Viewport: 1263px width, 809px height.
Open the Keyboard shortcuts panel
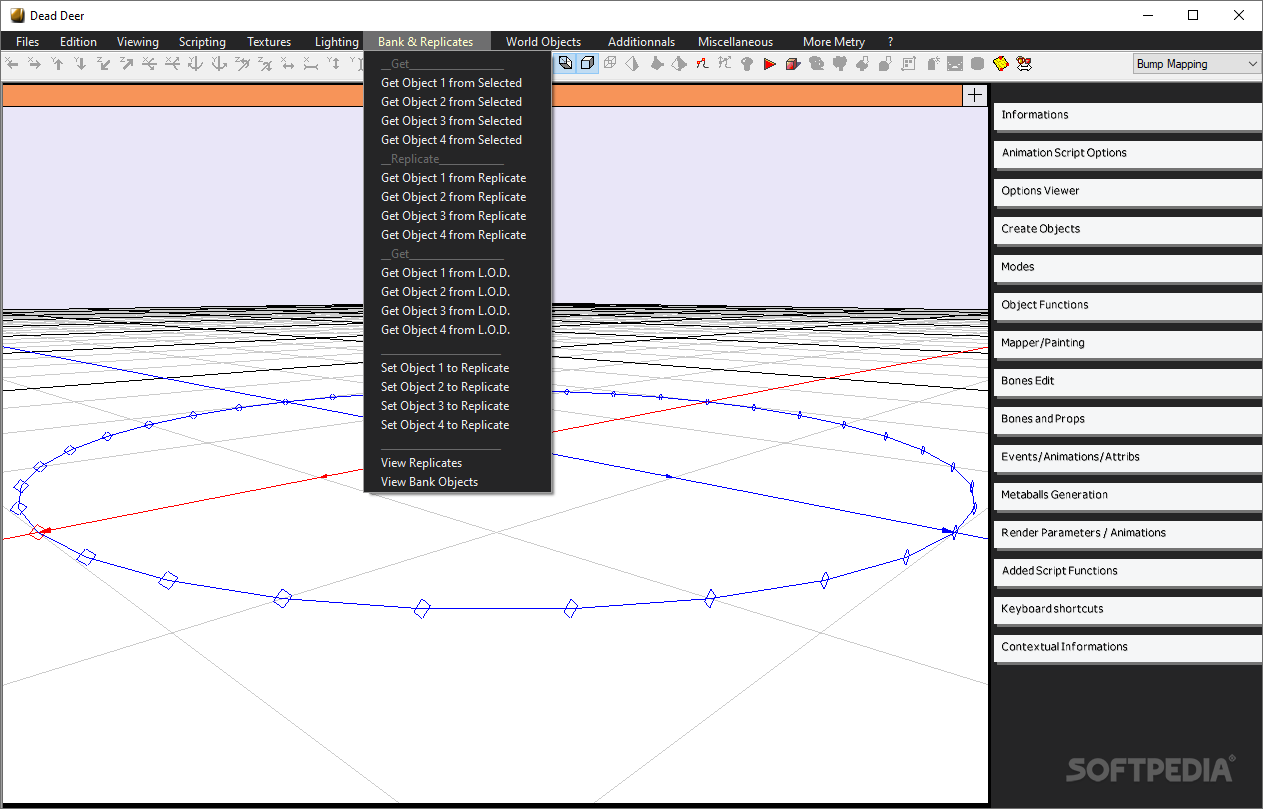1127,609
